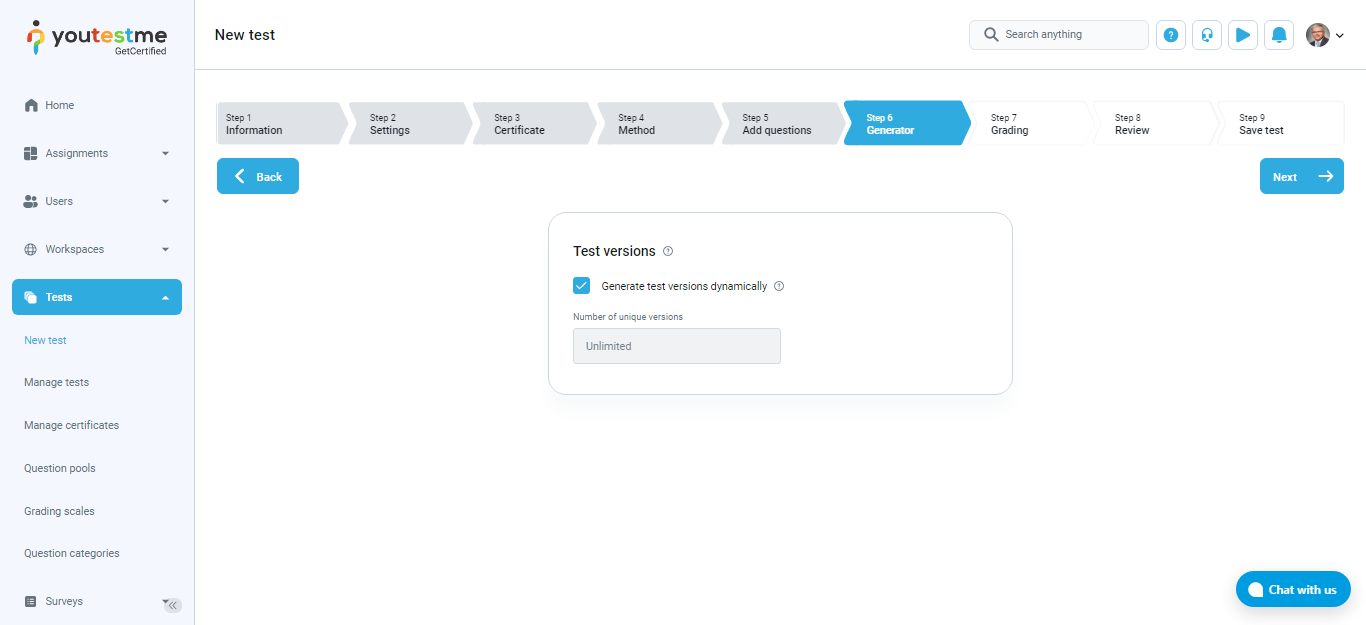The width and height of the screenshot is (1366, 625).
Task: Open the support headset icon
Action: (x=1207, y=35)
